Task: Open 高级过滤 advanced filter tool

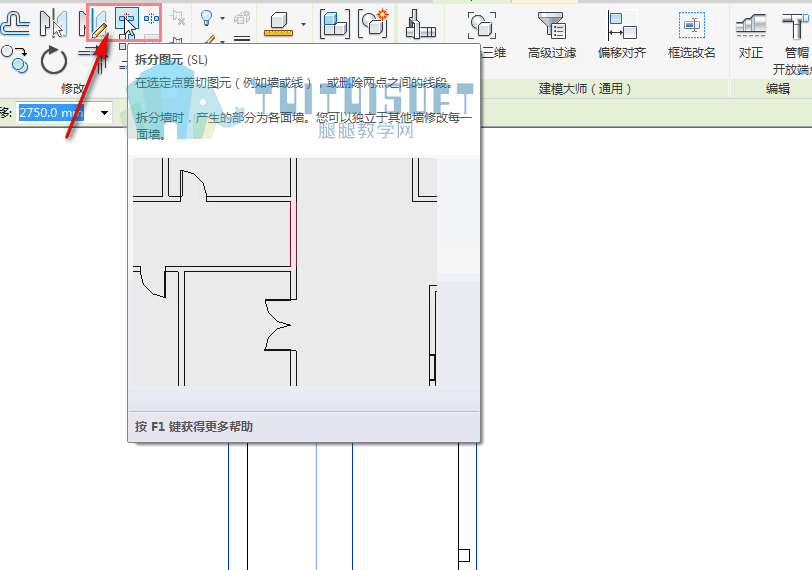Action: pos(552,35)
